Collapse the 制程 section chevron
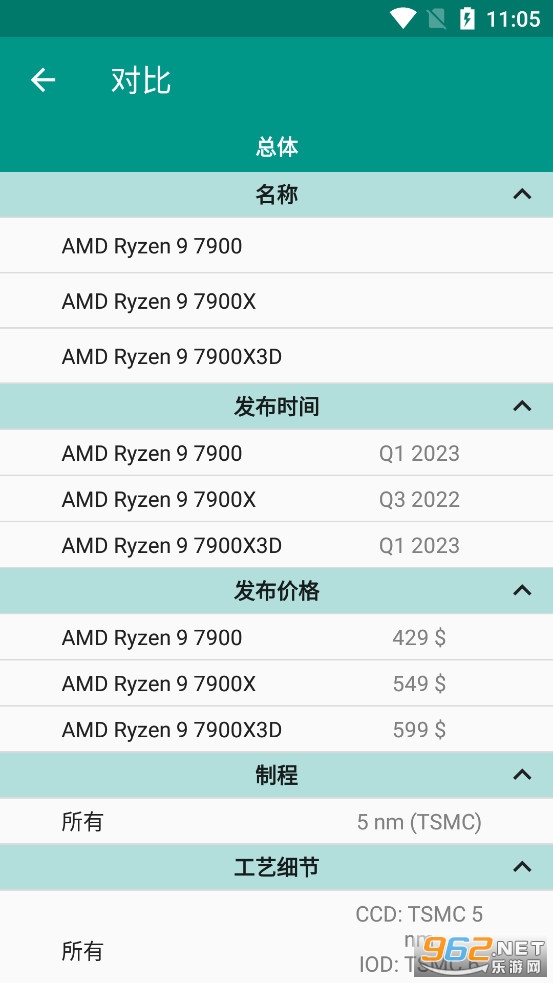Image resolution: width=553 pixels, height=983 pixels. (x=522, y=775)
